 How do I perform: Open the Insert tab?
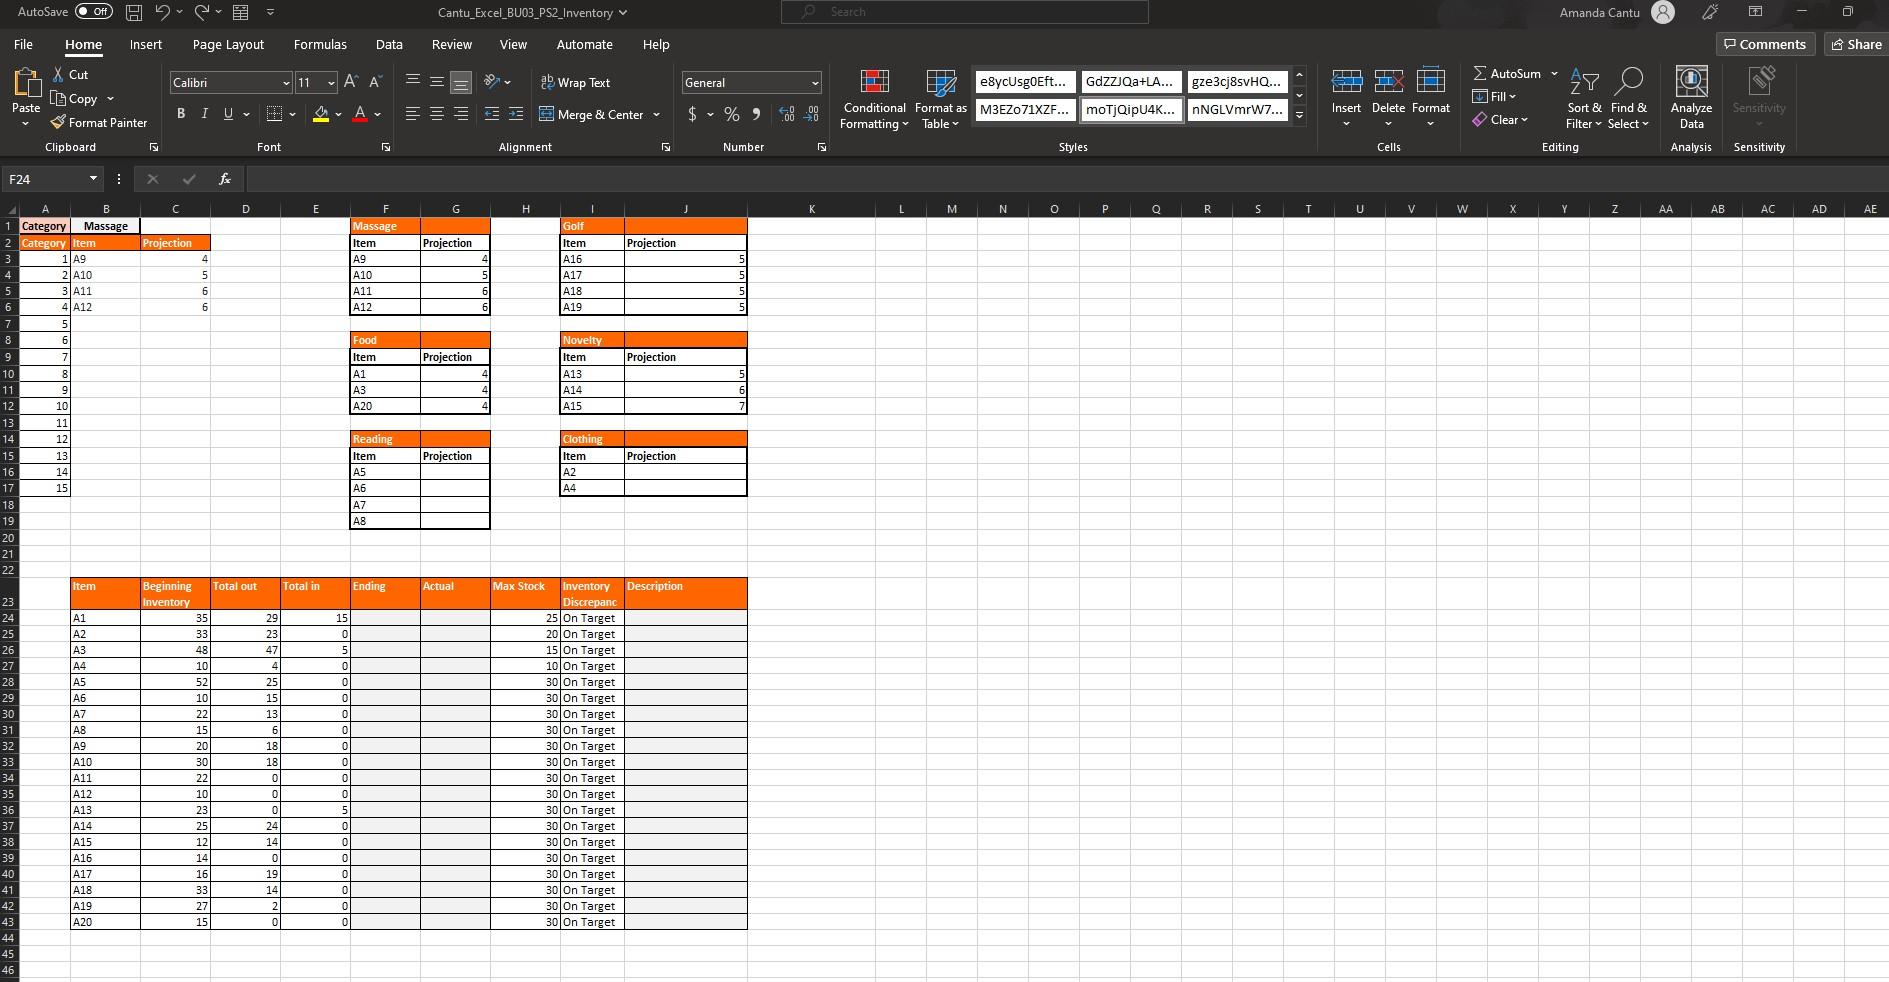(146, 44)
